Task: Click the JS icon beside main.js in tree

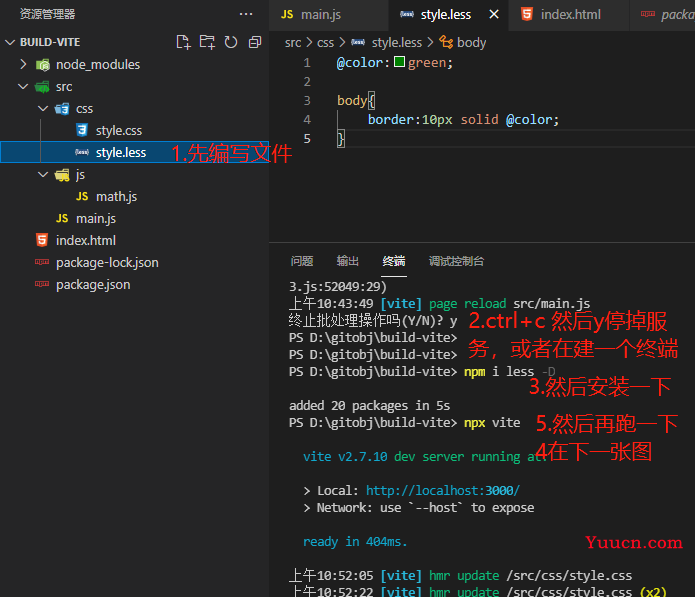Action: (x=62, y=219)
